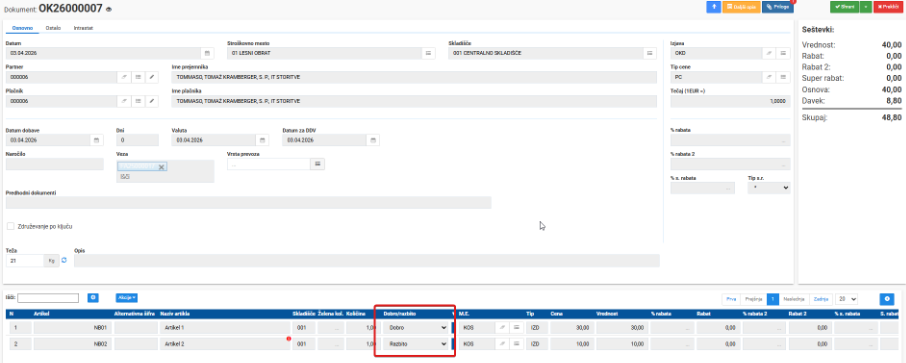Screen dimensions: 906x363
Task: Open the Izjava lookup list icon
Action: pyautogui.click(x=784, y=53)
